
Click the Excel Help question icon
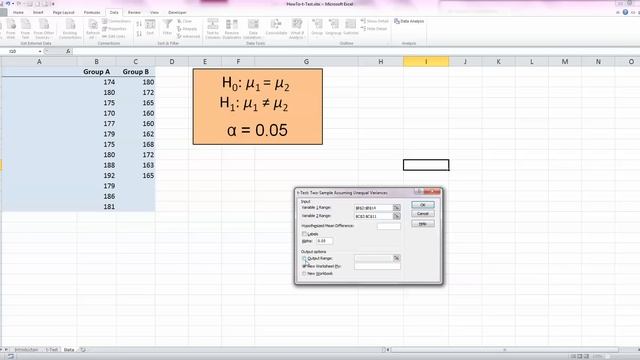[x=625, y=12]
